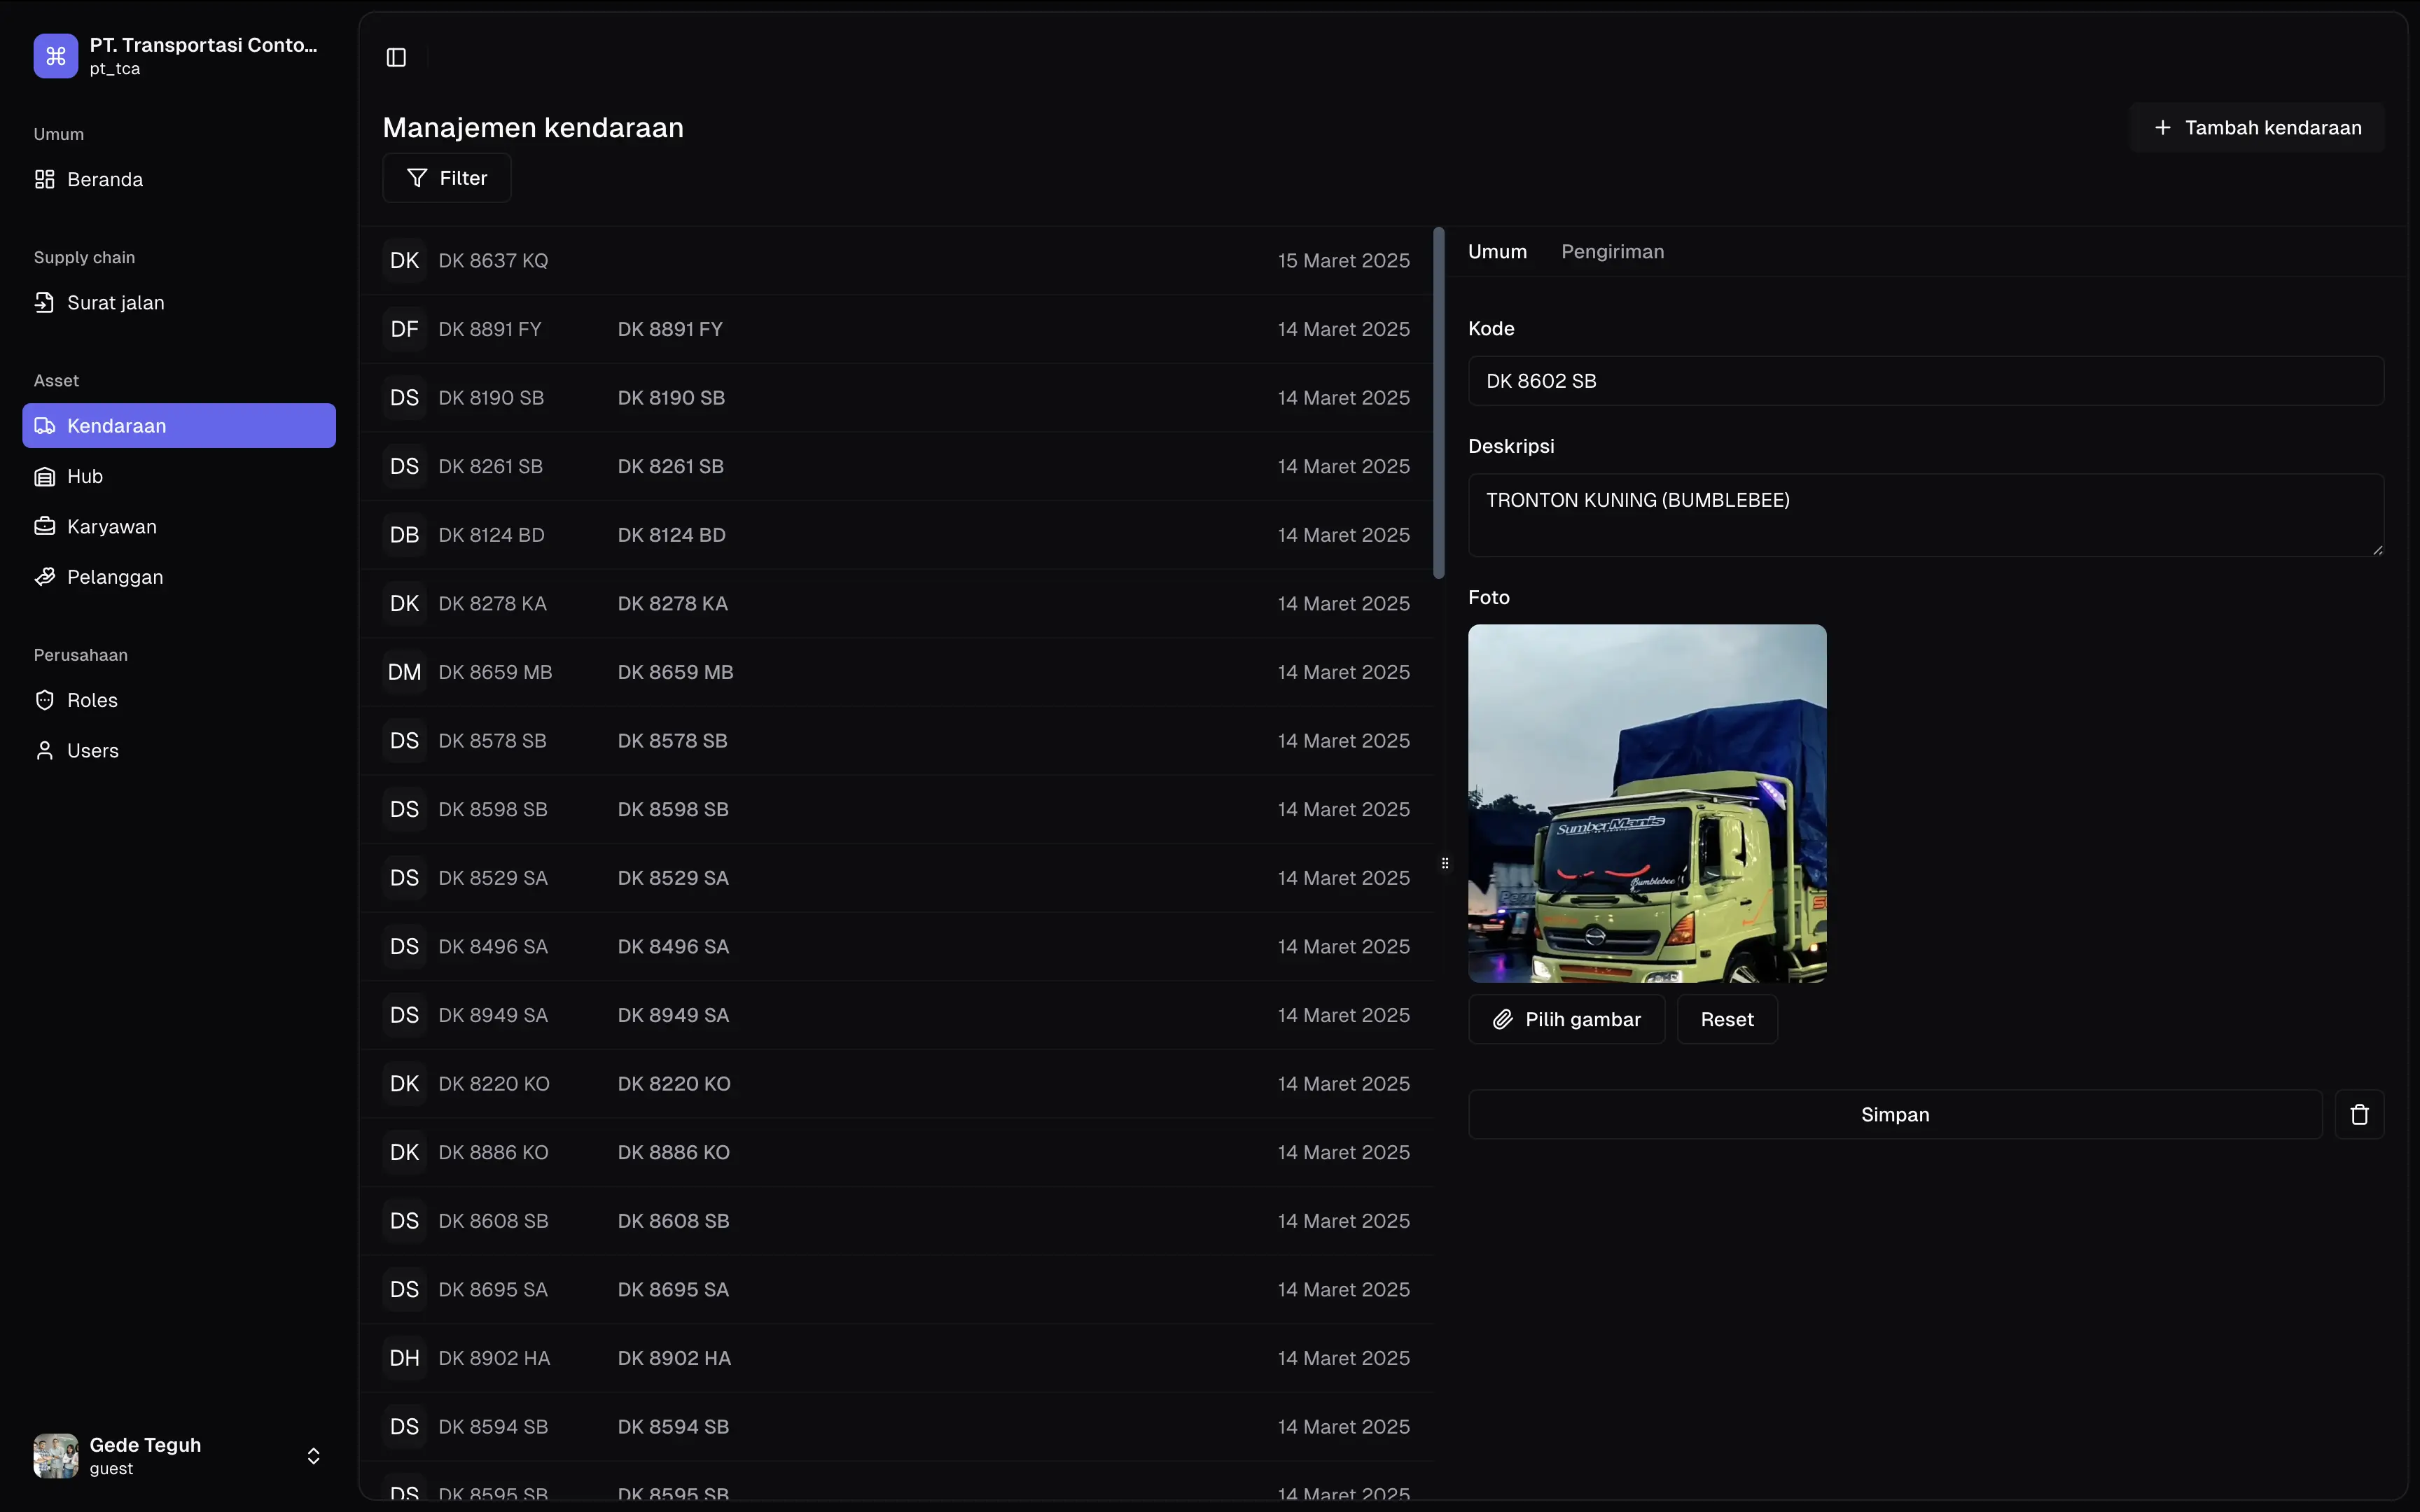This screenshot has width=2420, height=1512.
Task: Click the PT. Transportasi company logo icon
Action: (55, 56)
